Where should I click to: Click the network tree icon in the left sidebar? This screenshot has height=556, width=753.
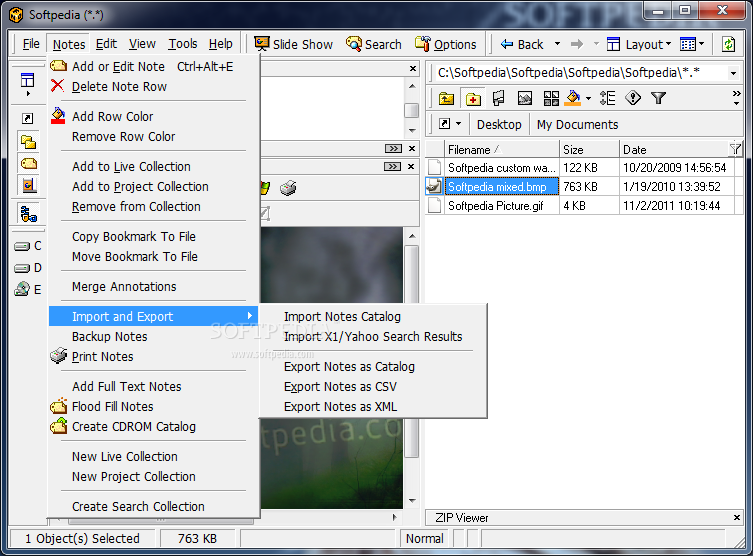[28, 214]
